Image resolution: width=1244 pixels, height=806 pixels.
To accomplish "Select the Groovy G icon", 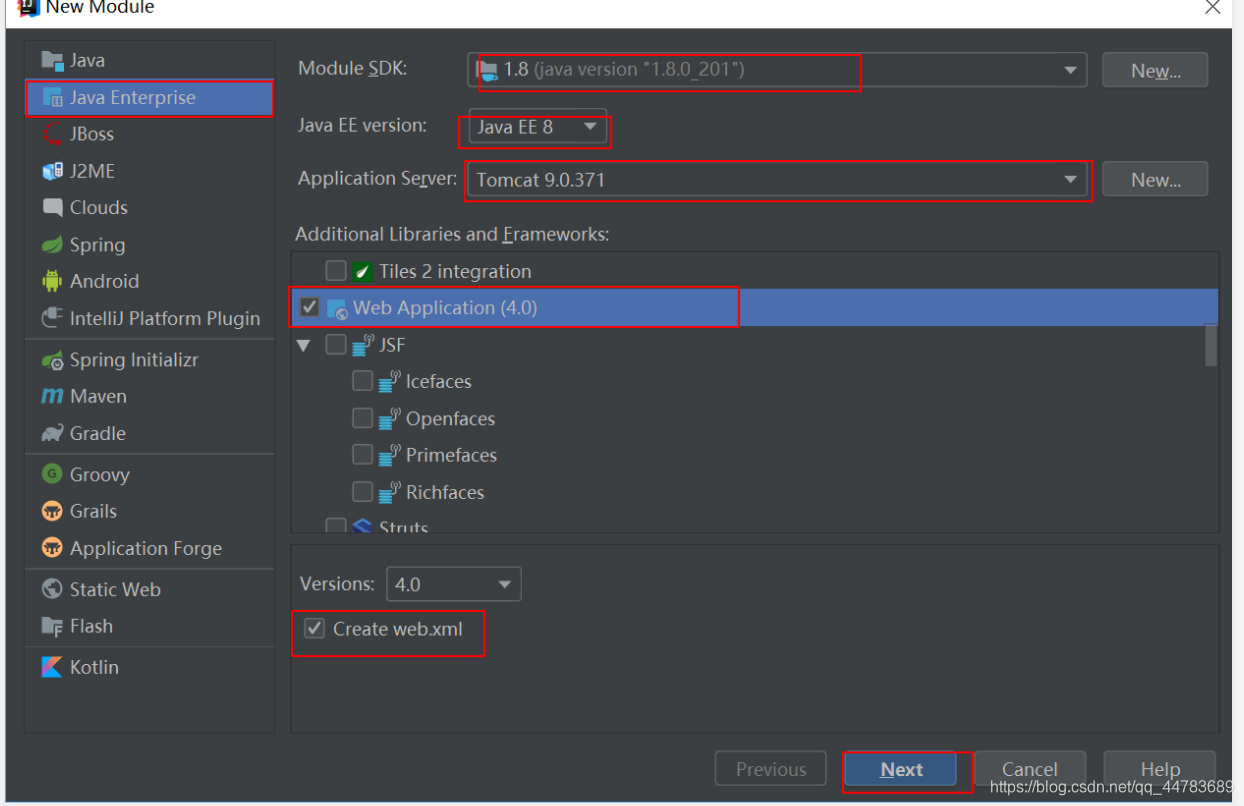I will coord(52,474).
